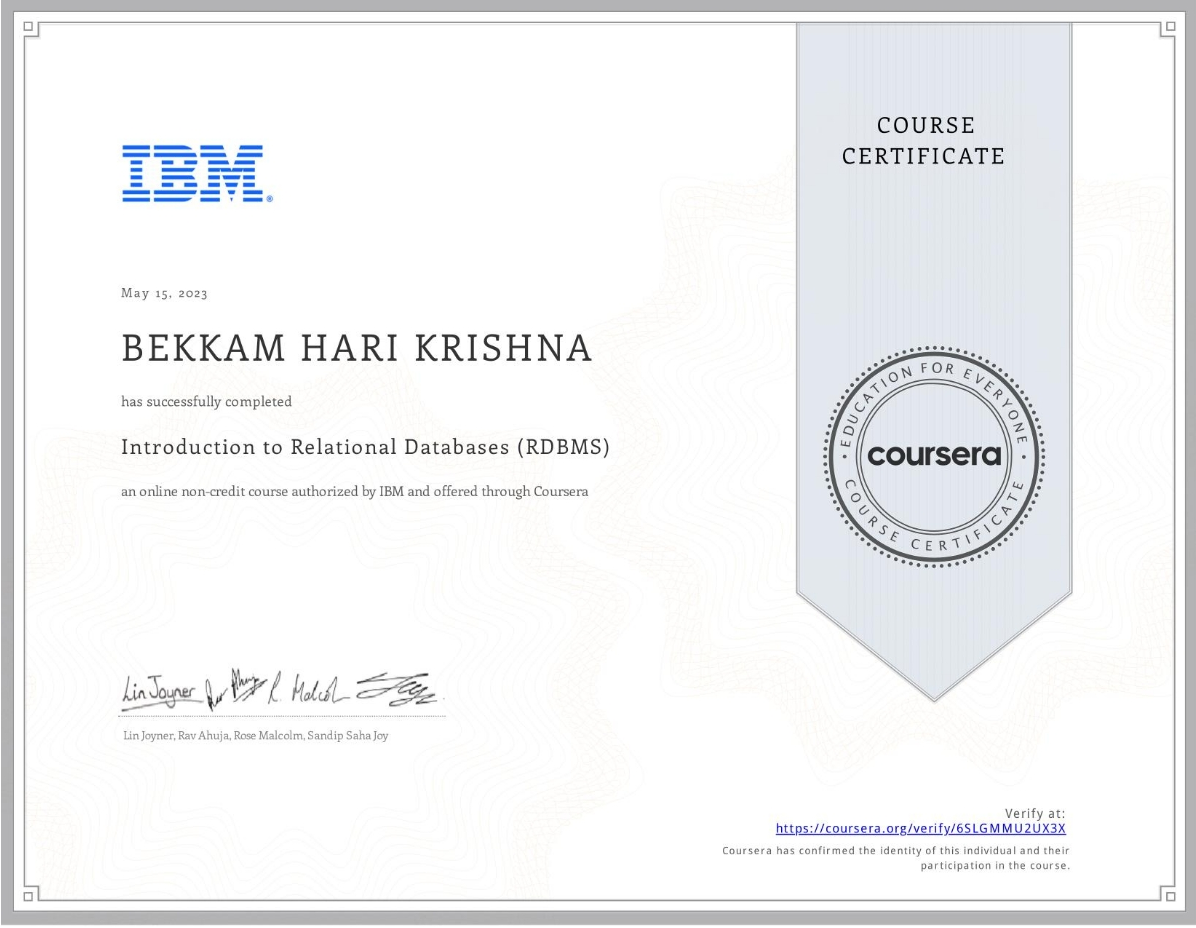The image size is (1196, 928).
Task: Click the R. Malcolm handwritten signature
Action: tap(308, 689)
